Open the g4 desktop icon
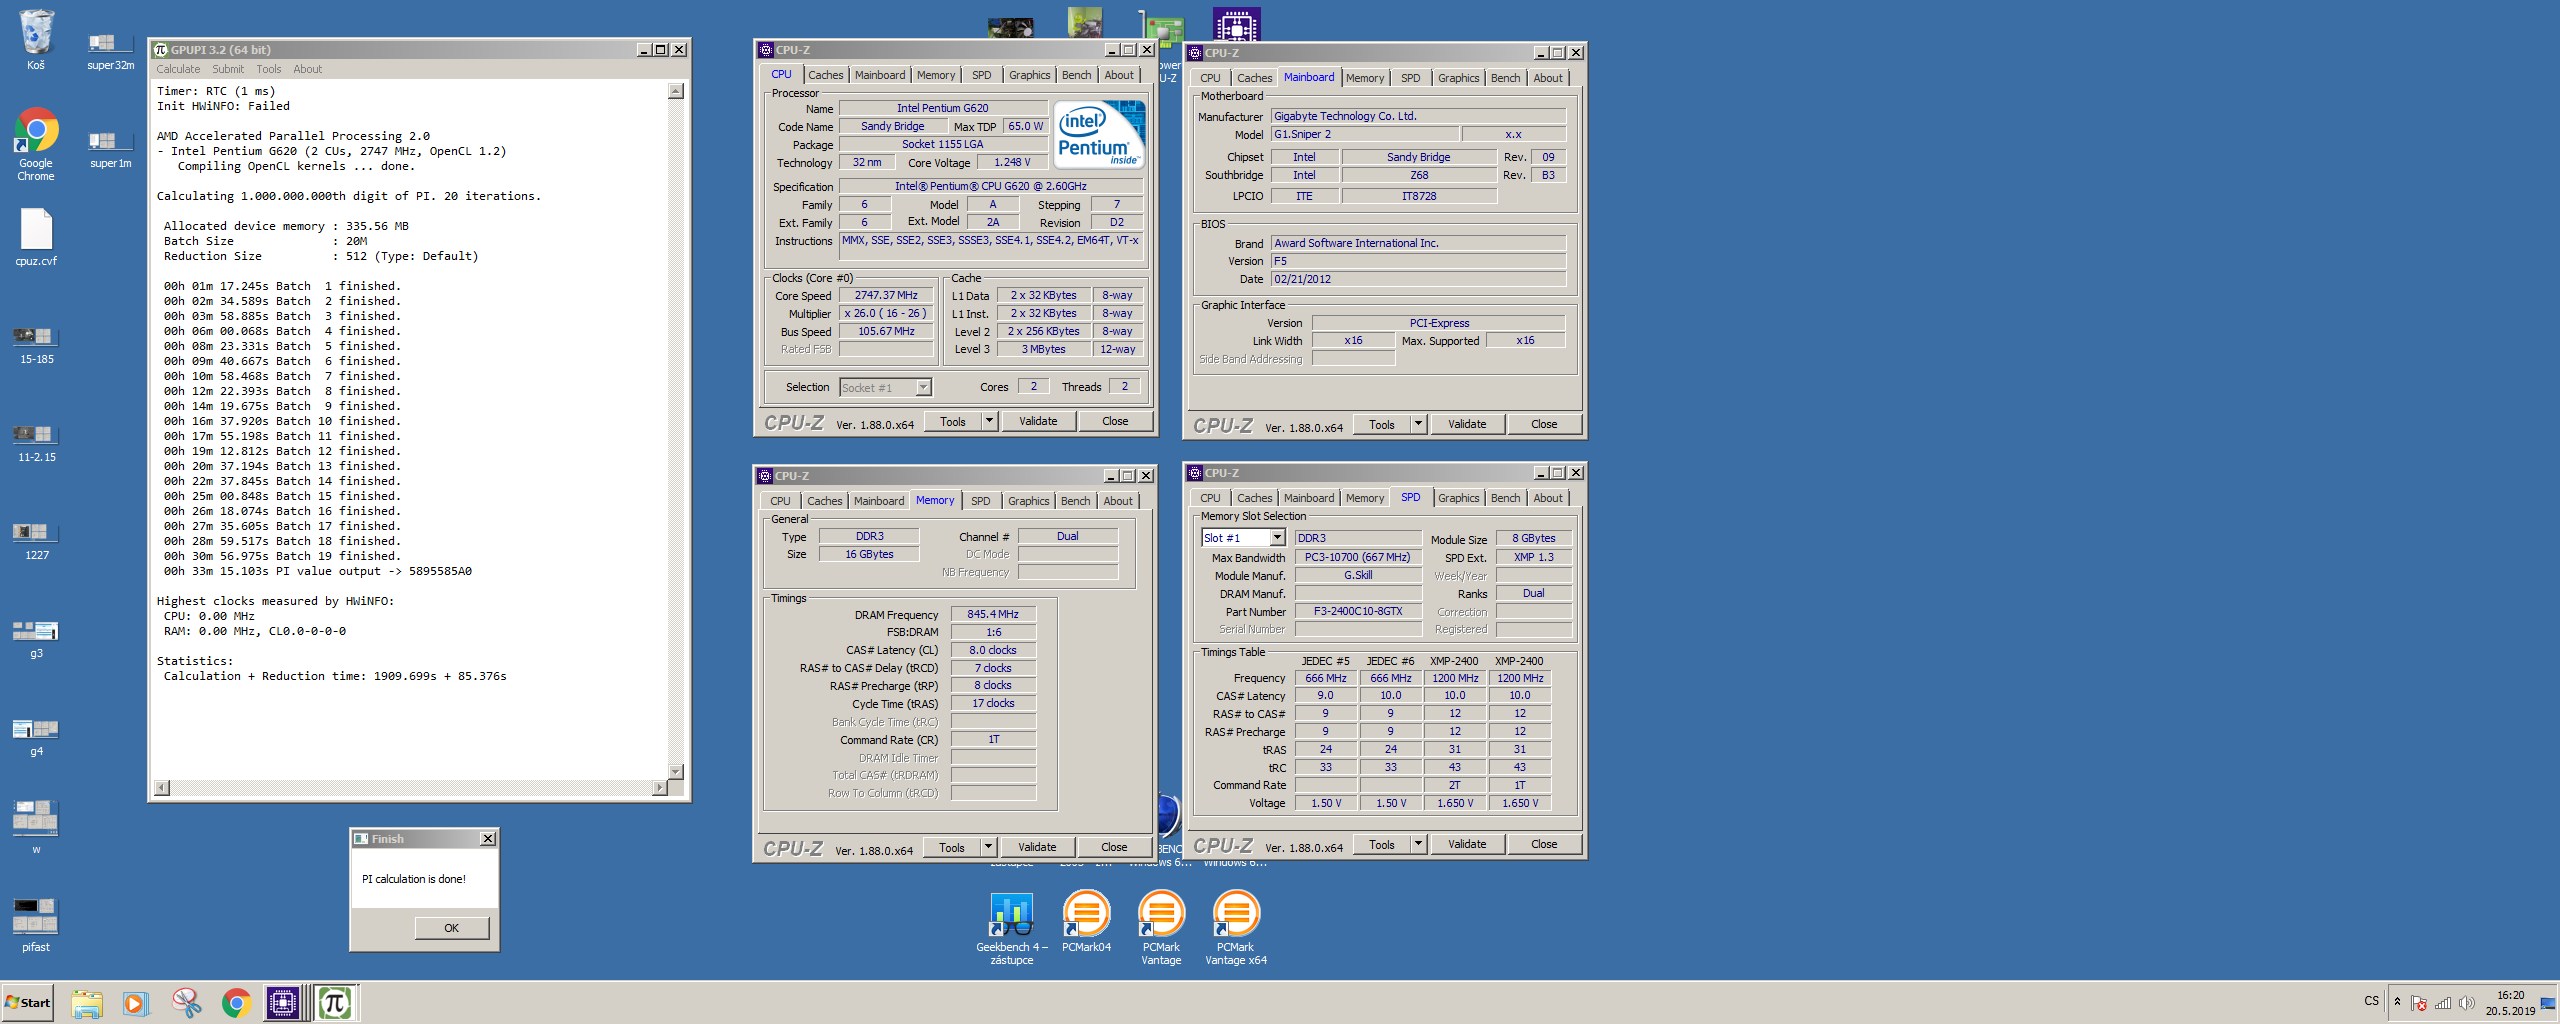Screen dimensions: 2560x1024 pos(36,737)
